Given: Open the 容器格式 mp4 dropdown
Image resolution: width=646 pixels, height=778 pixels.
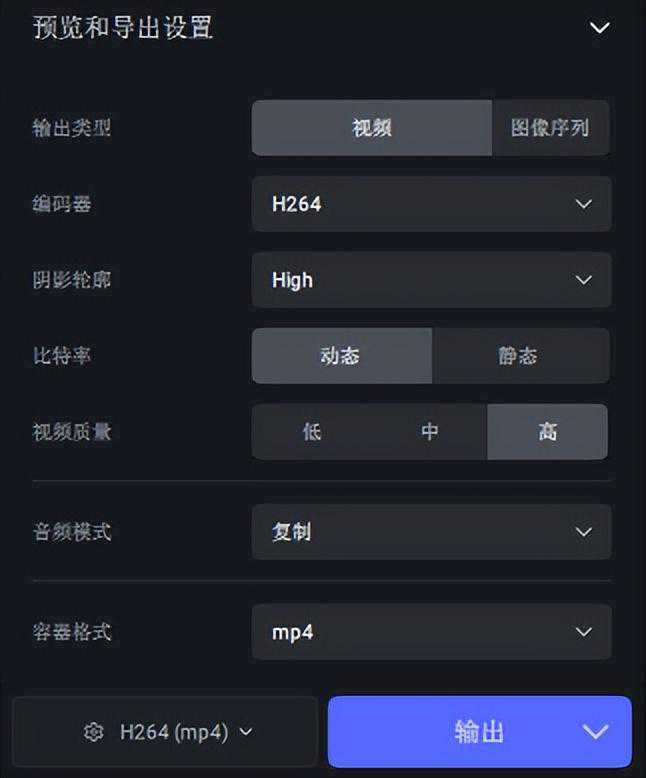Looking at the screenshot, I should pyautogui.click(x=431, y=632).
